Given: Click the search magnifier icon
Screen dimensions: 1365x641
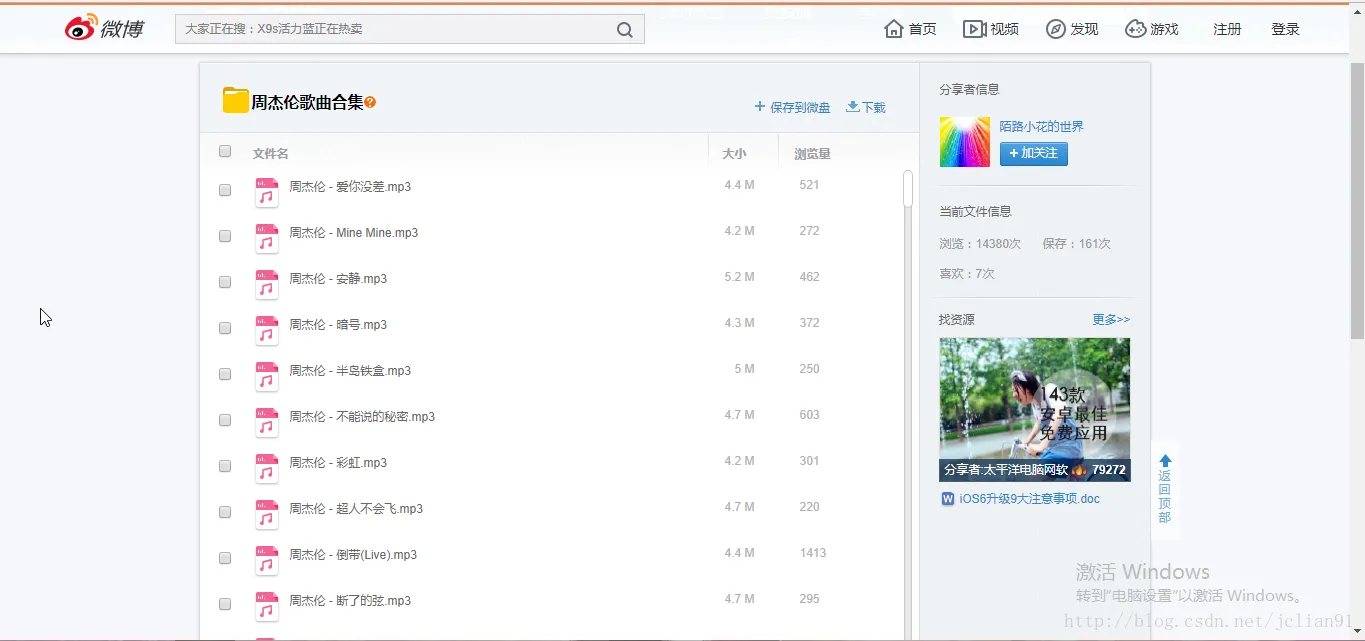Looking at the screenshot, I should [625, 30].
